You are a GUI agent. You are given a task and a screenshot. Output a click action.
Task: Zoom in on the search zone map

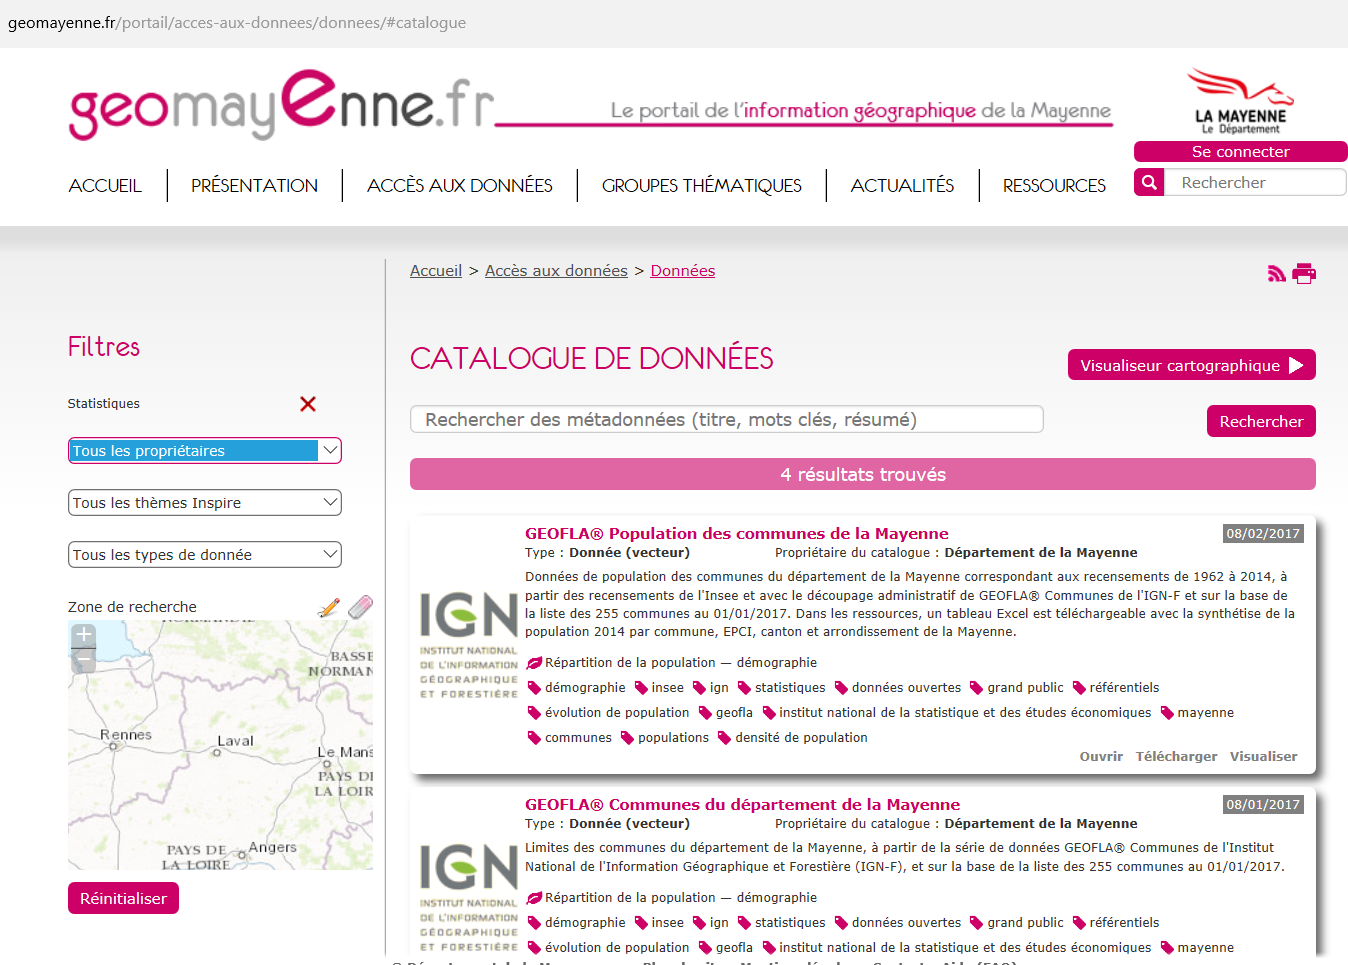[x=84, y=635]
